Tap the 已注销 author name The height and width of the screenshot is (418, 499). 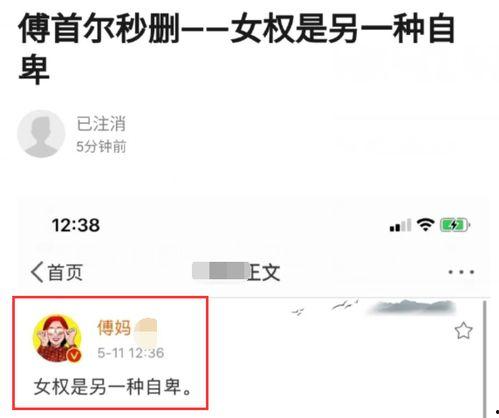(x=101, y=124)
